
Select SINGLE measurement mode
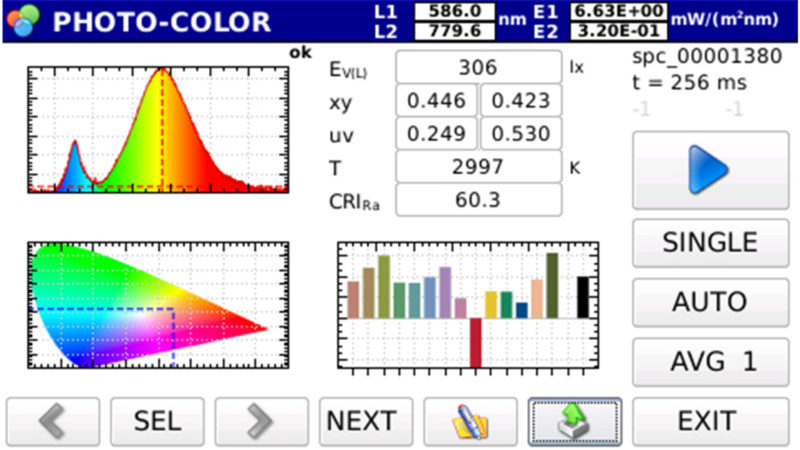point(710,242)
